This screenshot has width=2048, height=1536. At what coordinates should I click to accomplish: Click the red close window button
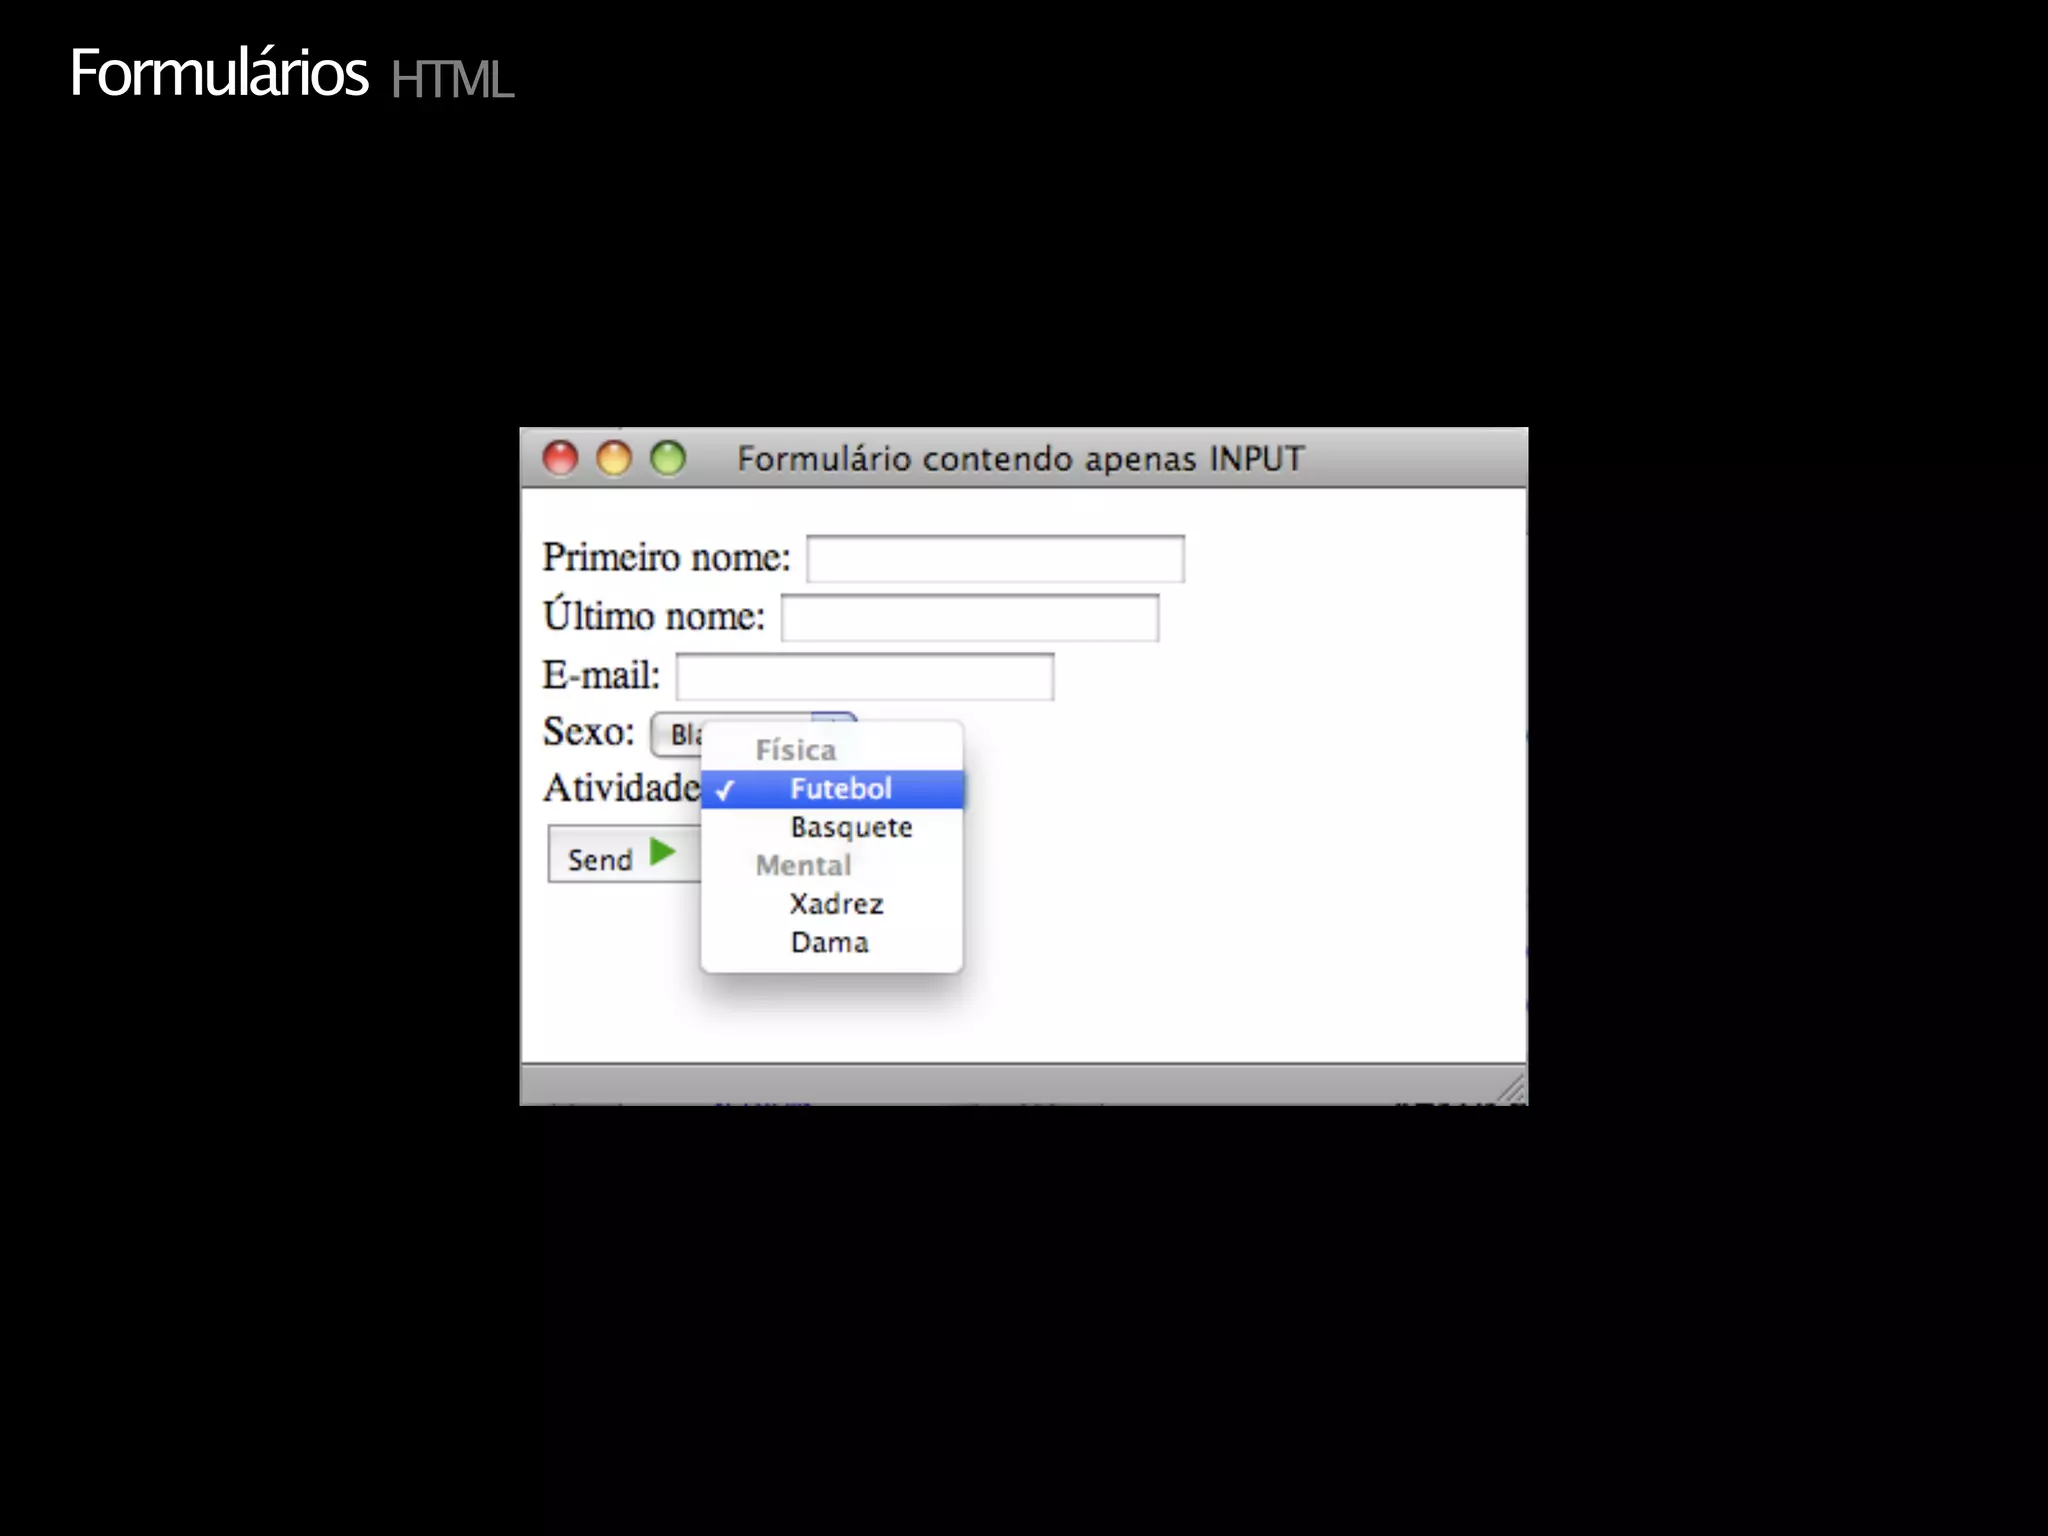[x=560, y=459]
